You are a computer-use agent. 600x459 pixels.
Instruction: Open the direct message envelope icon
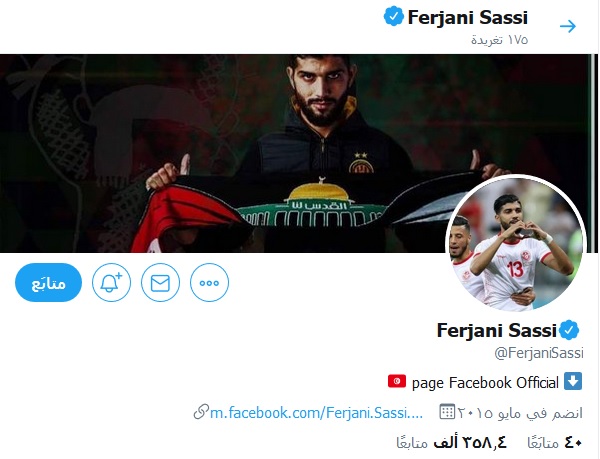[x=160, y=283]
